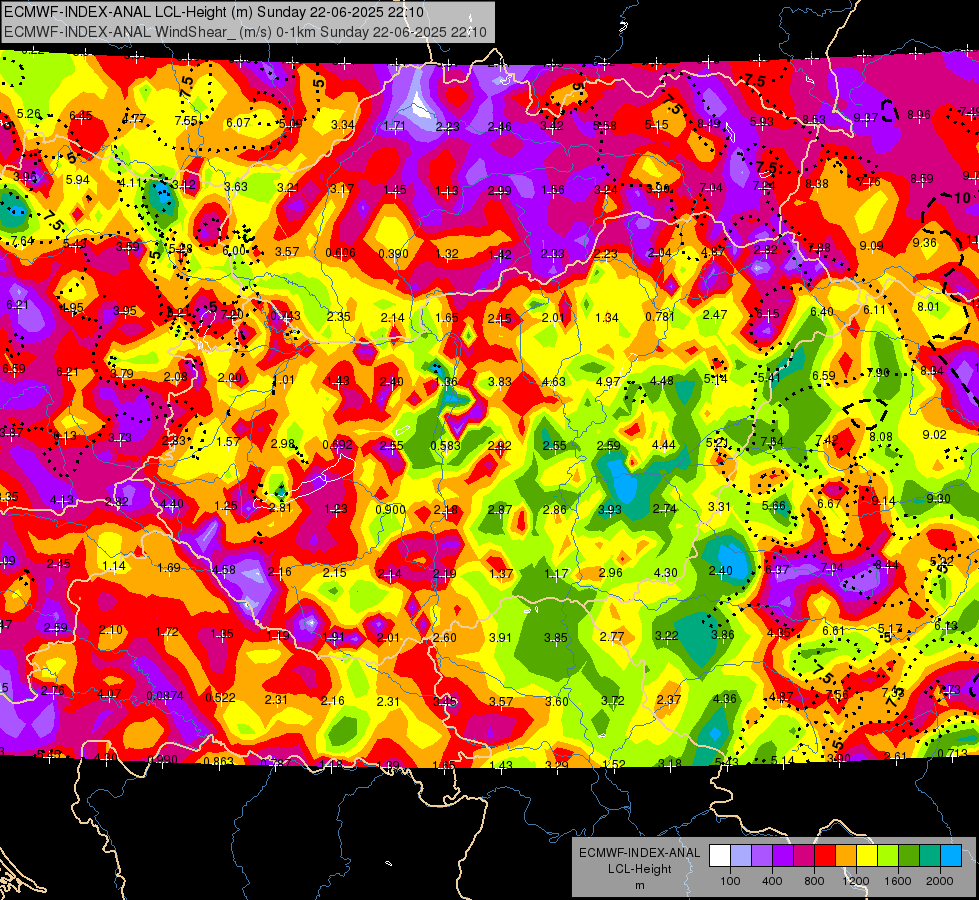The height and width of the screenshot is (900, 979).
Task: Click the teal green legend swatch
Action: point(930,856)
